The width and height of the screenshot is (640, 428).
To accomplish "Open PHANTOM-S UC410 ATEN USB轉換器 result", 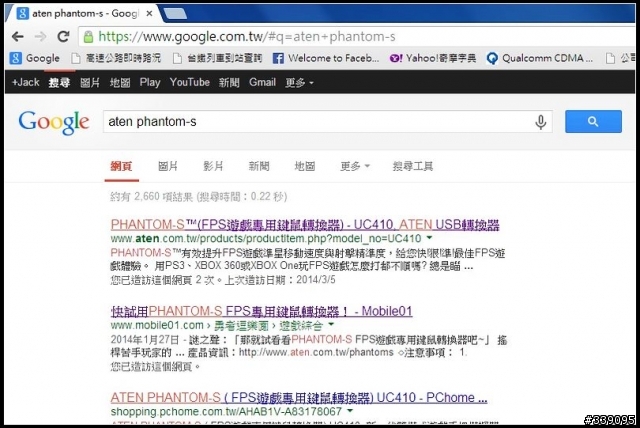I will 305,225.
